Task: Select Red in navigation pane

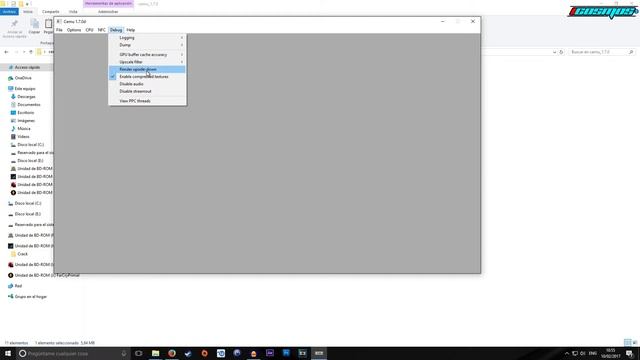Action: [x=18, y=286]
